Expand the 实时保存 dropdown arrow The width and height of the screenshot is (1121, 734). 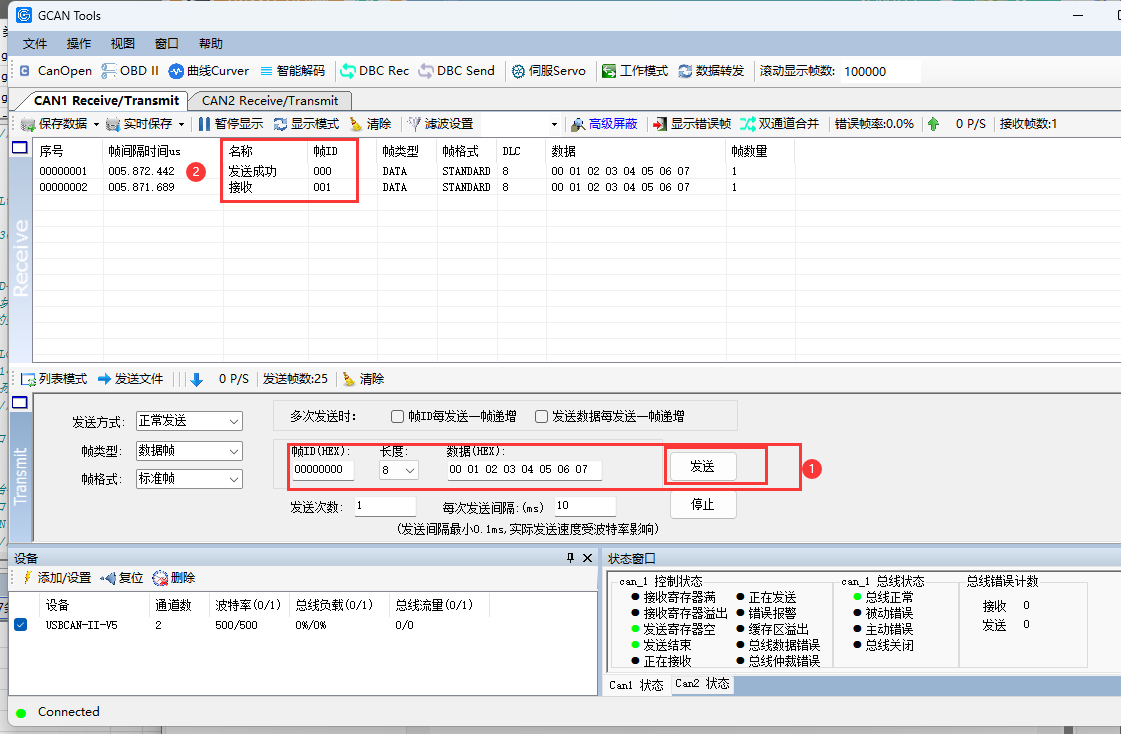[182, 124]
